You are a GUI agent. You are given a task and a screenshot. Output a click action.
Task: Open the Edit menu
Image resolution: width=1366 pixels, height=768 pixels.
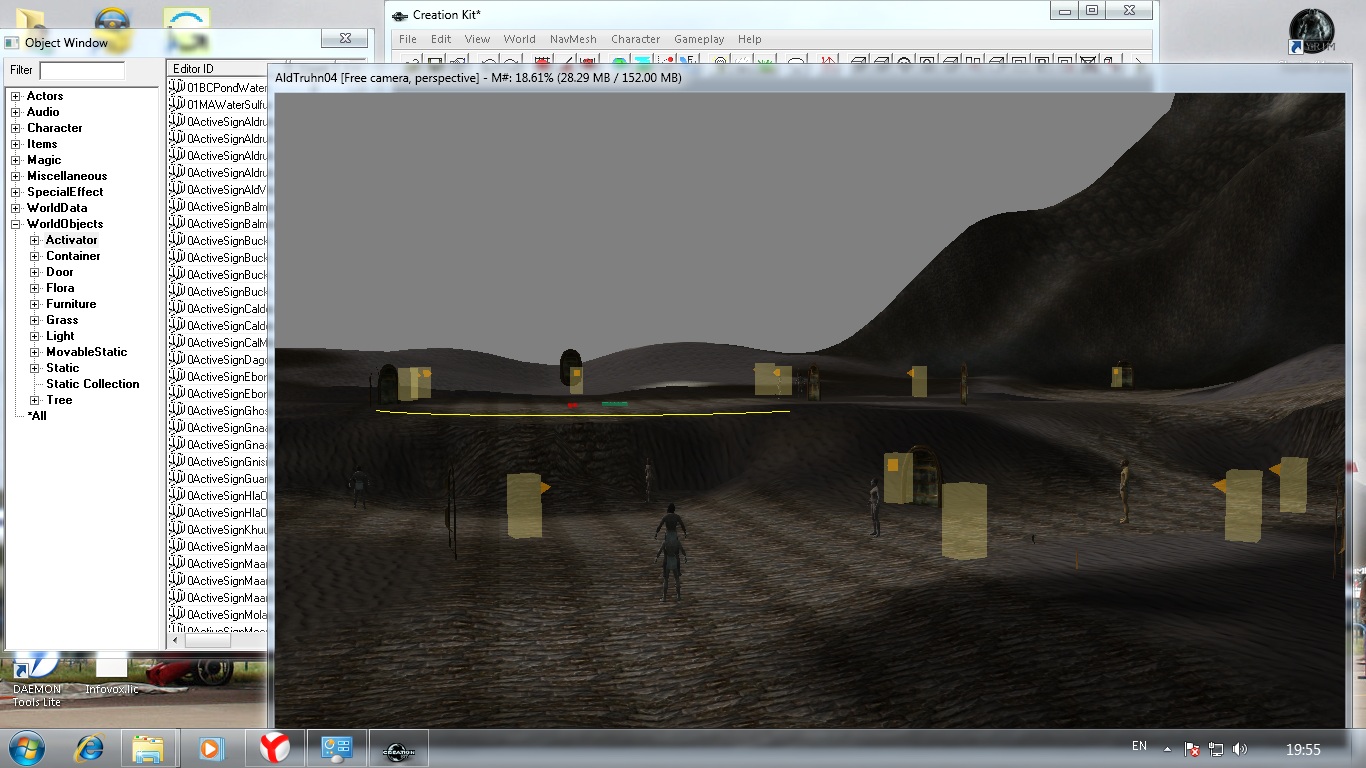pos(441,39)
